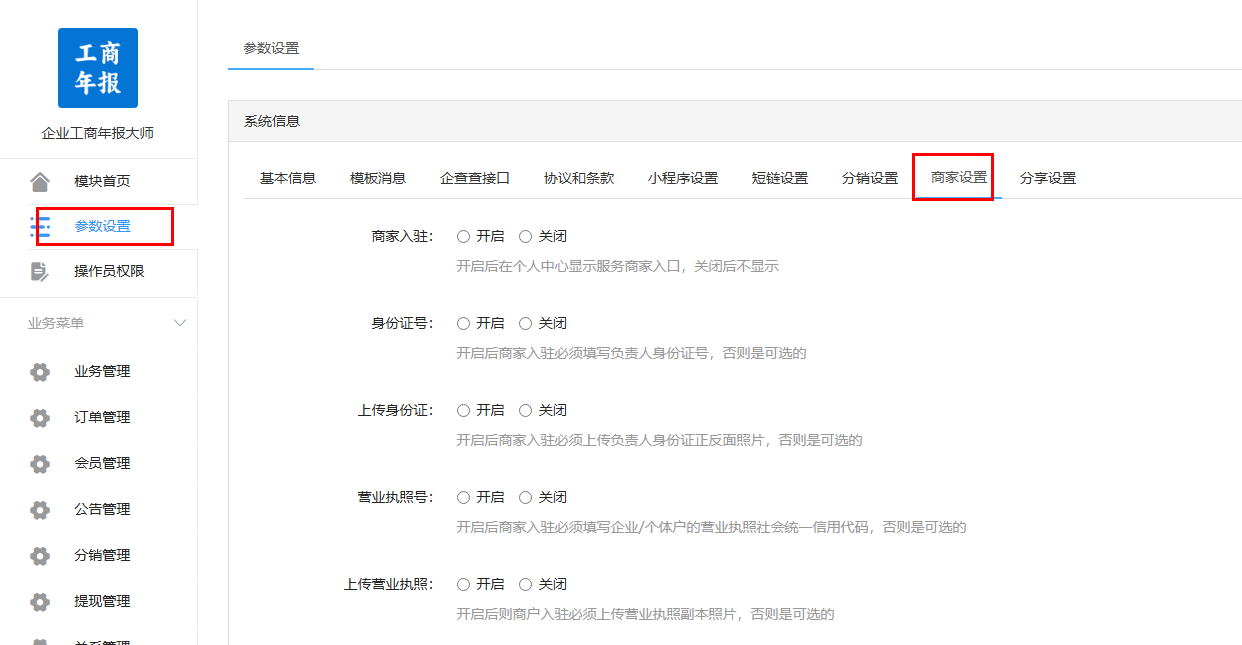The image size is (1242, 645).
Task: Select 关闭 for 营业执照号
Action: pyautogui.click(x=525, y=498)
